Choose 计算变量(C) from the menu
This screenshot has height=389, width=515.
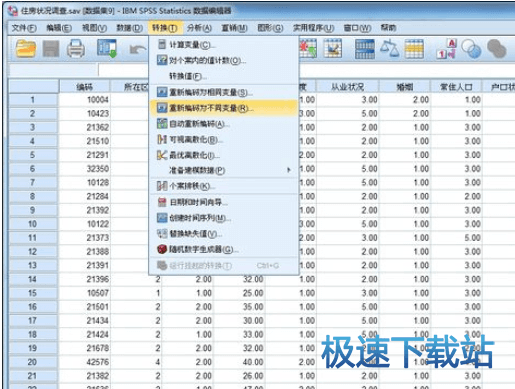[x=223, y=45]
